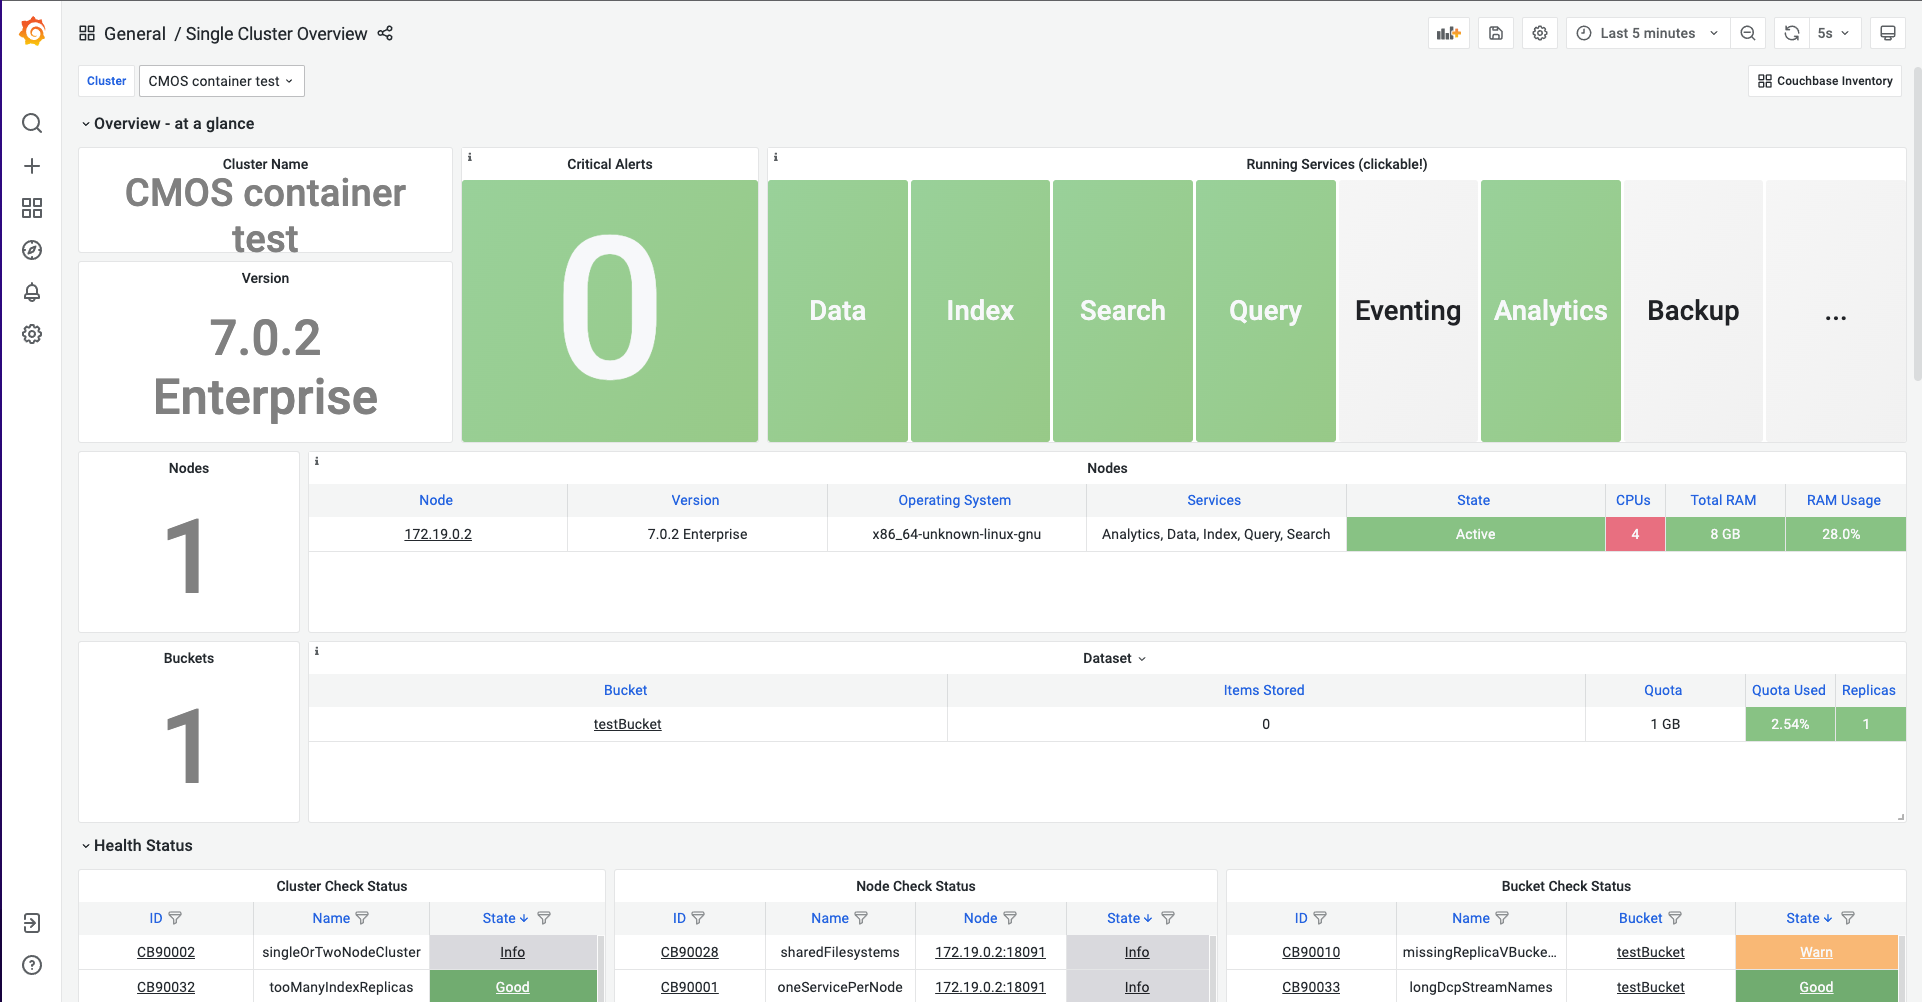Viewport: 1922px width, 1002px height.
Task: Click the green Analytics service tile
Action: coord(1550,311)
